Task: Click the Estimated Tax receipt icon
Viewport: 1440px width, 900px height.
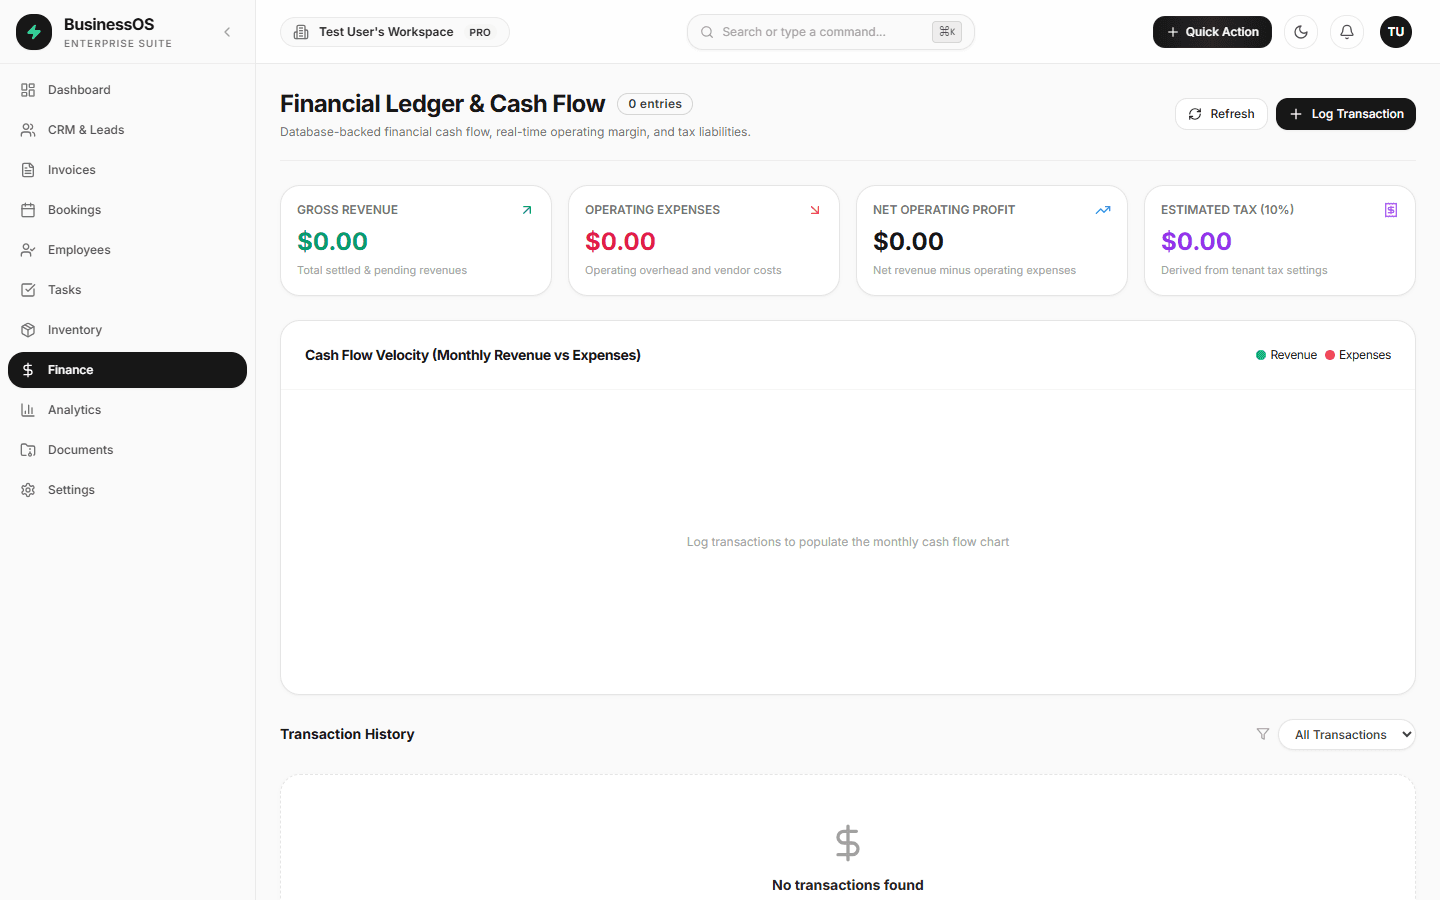Action: click(x=1391, y=210)
